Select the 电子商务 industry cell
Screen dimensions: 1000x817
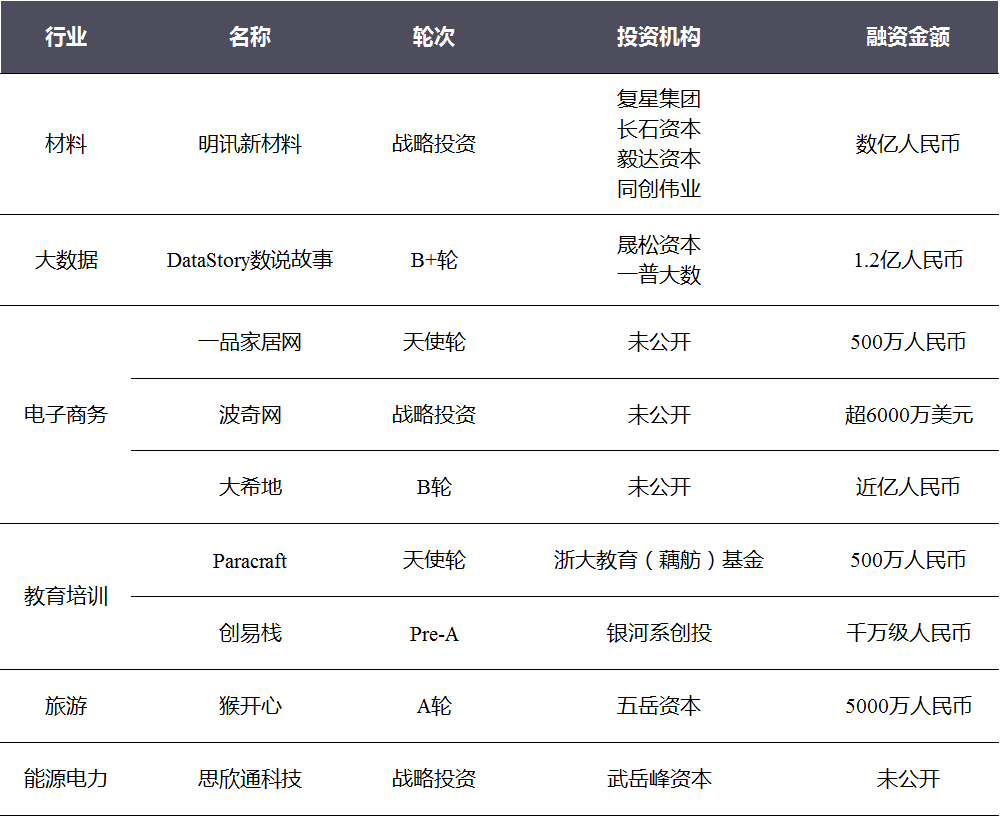click(x=66, y=415)
